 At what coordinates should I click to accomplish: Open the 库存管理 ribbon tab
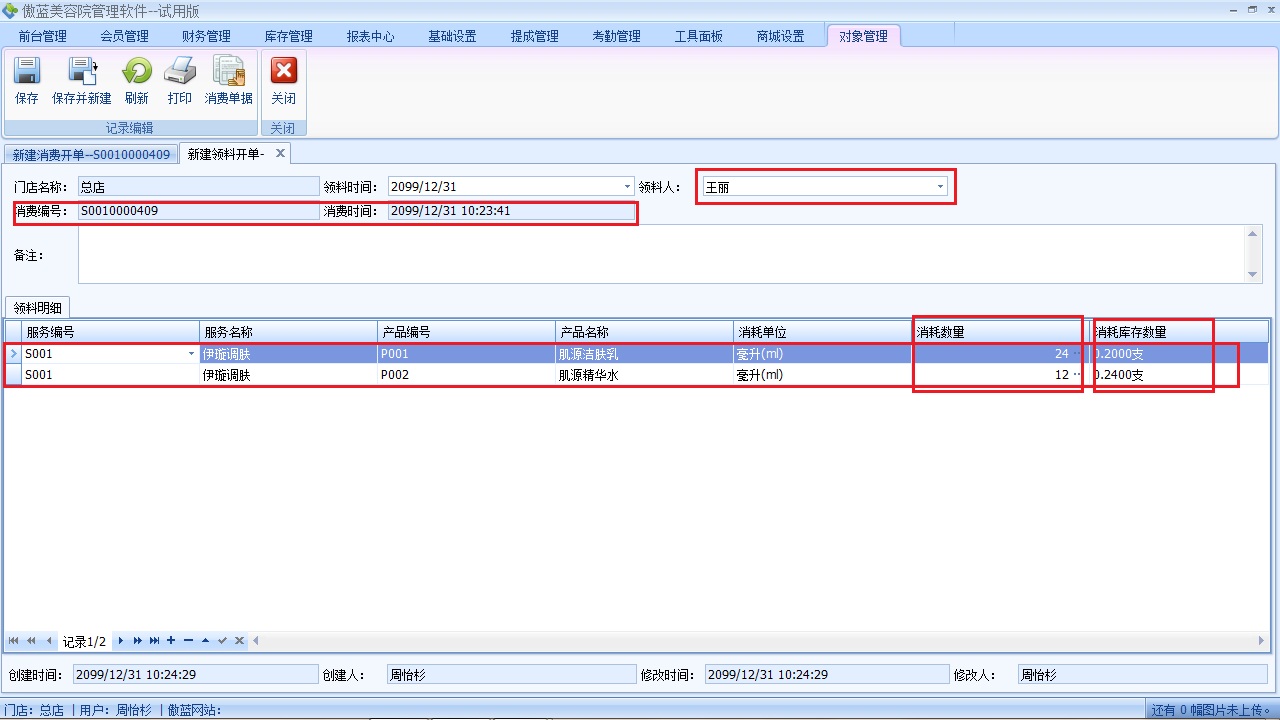(x=288, y=36)
